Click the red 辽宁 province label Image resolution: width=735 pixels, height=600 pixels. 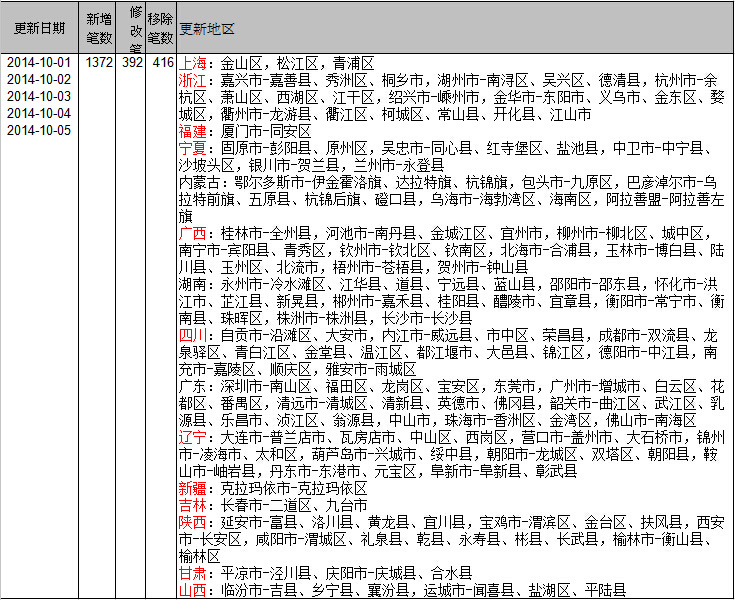click(x=192, y=436)
